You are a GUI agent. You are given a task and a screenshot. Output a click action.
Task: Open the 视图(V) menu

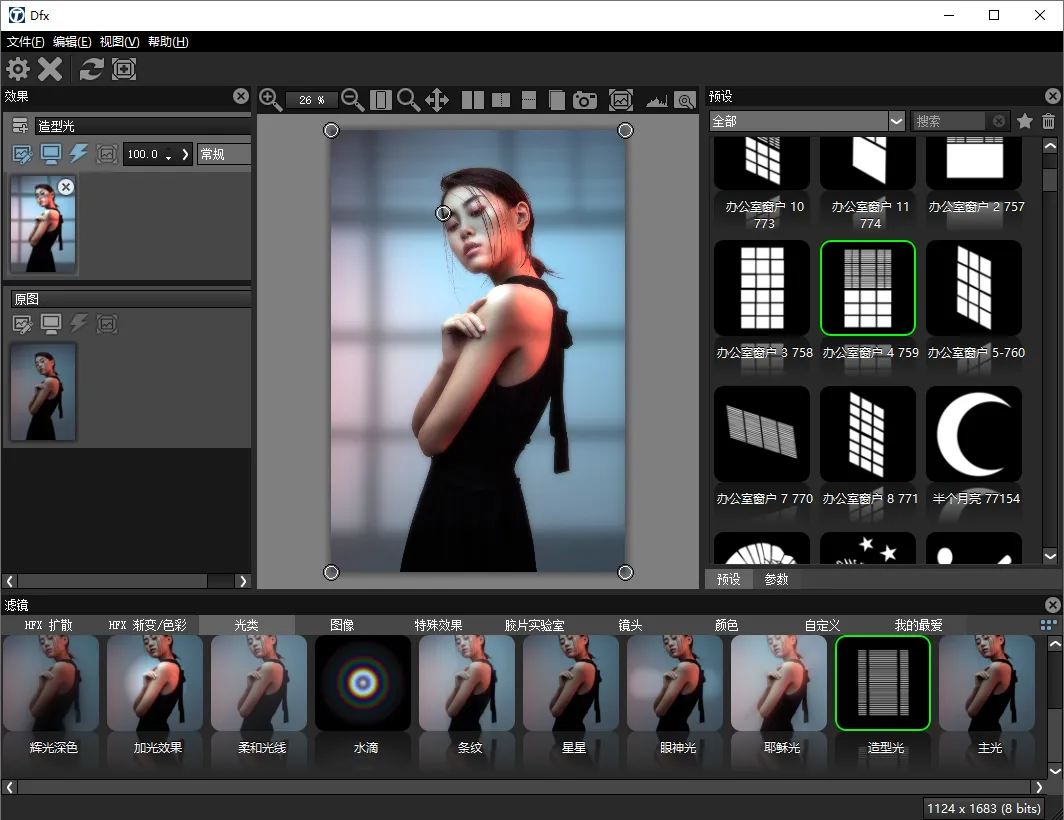click(x=119, y=42)
